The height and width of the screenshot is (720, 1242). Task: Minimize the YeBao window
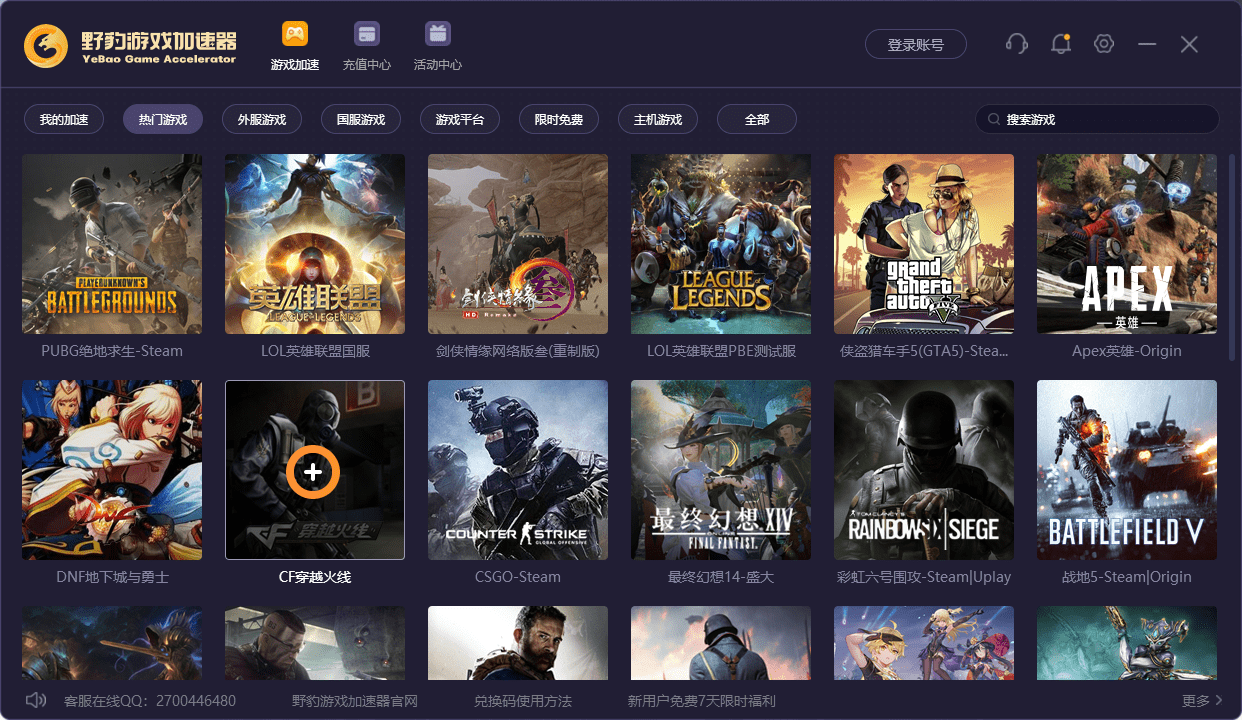[1147, 44]
